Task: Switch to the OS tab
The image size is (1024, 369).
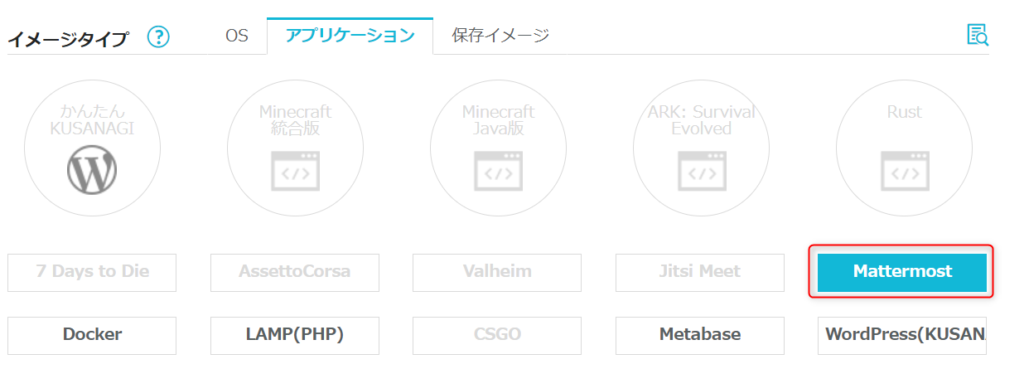Action: (237, 35)
